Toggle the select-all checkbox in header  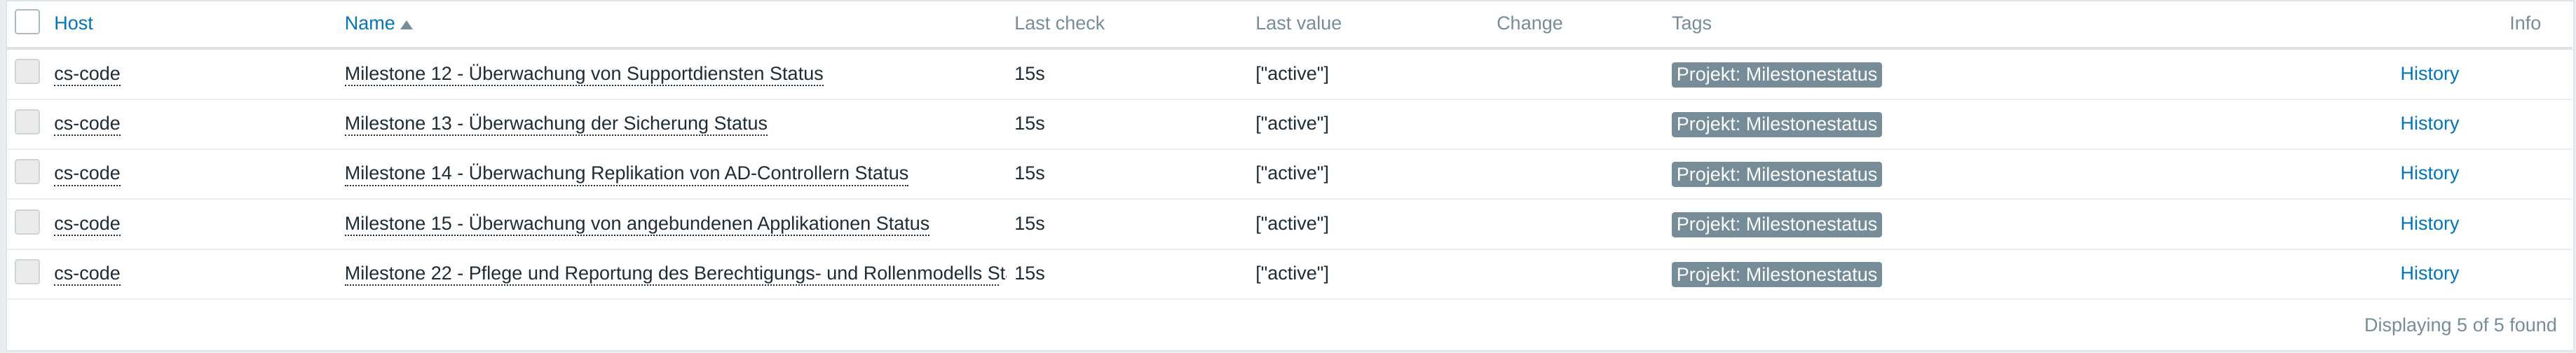pyautogui.click(x=27, y=22)
